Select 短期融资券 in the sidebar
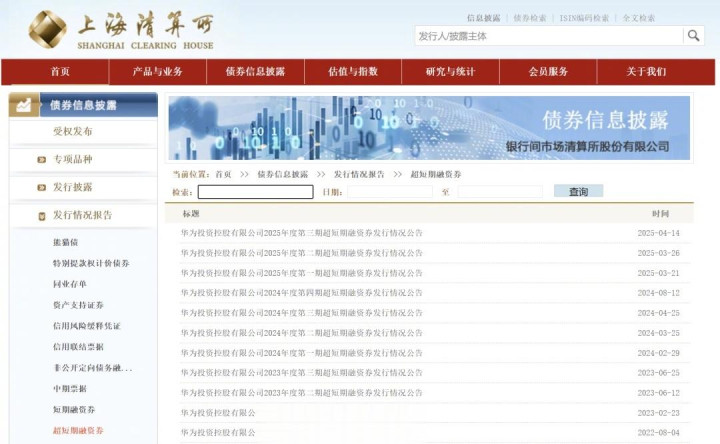 tap(74, 410)
